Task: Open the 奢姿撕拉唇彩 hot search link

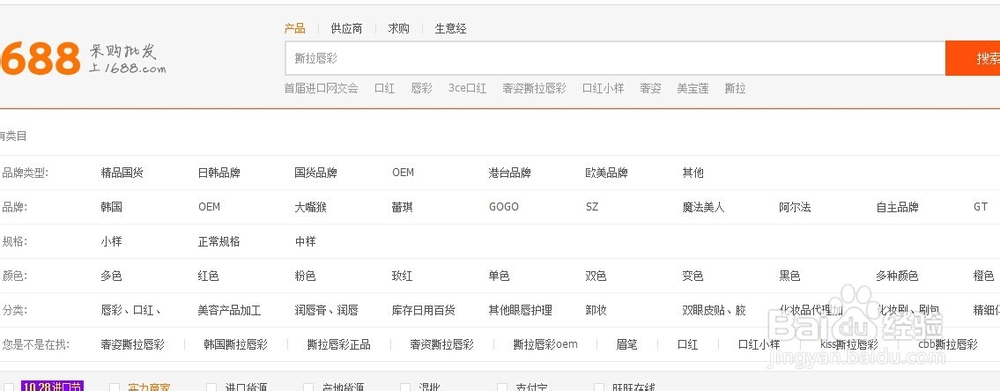Action: click(x=534, y=89)
